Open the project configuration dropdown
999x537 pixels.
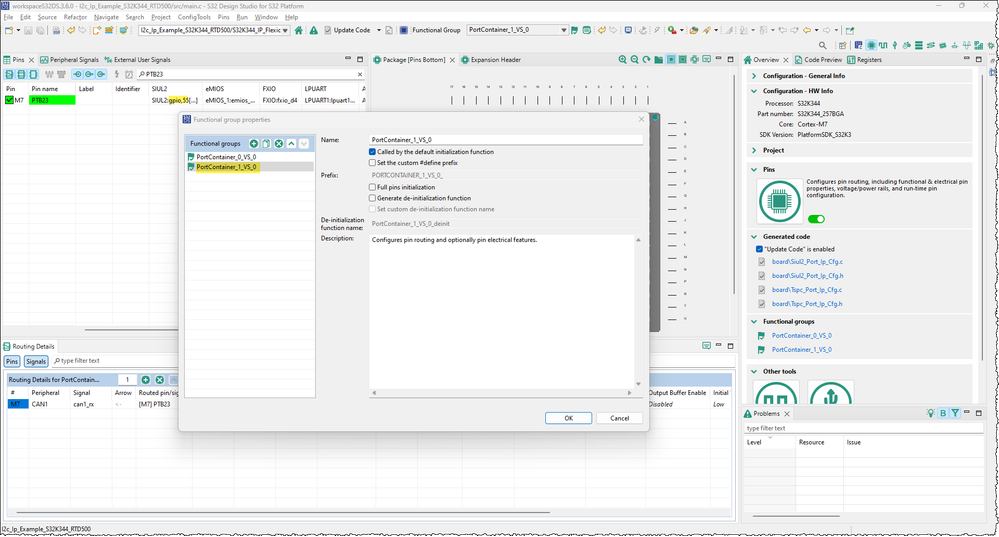(x=285, y=30)
